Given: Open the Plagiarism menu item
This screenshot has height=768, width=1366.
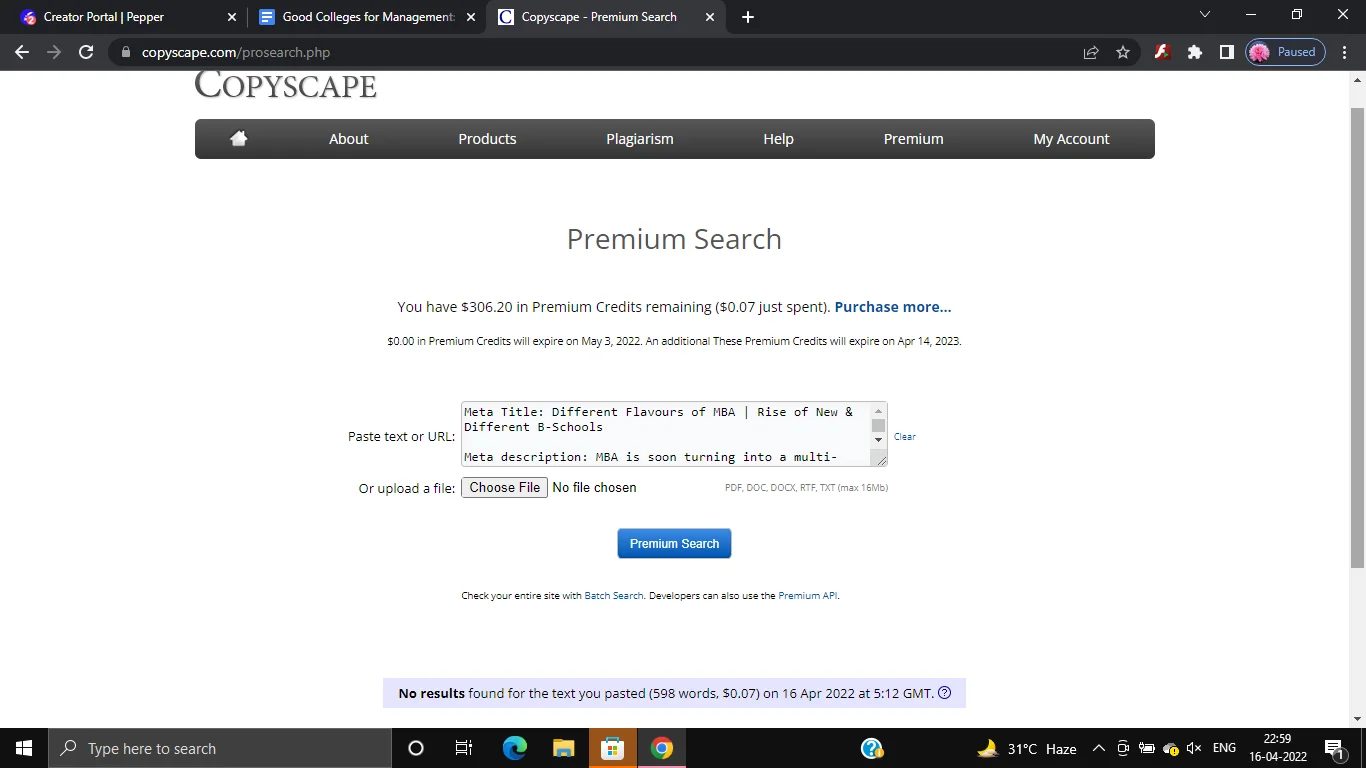Looking at the screenshot, I should click(639, 139).
